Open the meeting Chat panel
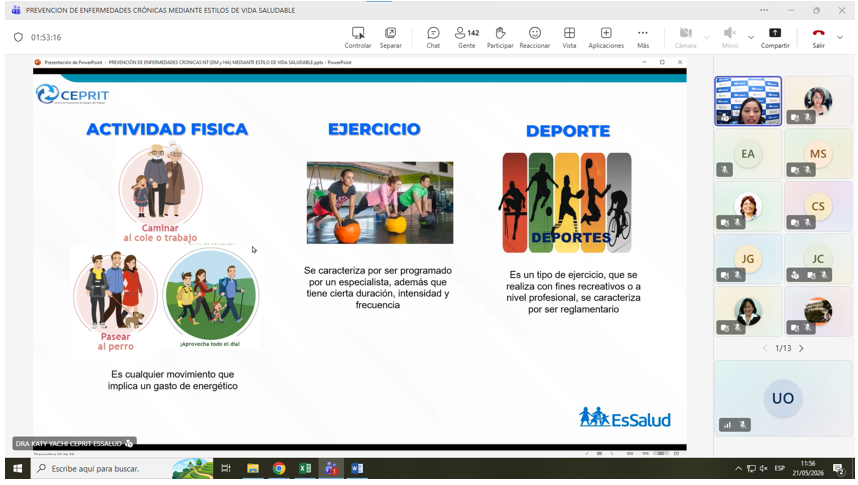Image resolution: width=858 pixels, height=485 pixels. [433, 37]
